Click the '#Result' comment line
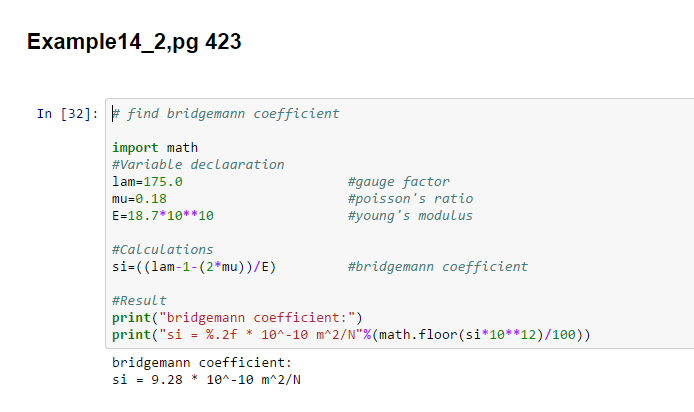This screenshot has width=694, height=412. 139,301
